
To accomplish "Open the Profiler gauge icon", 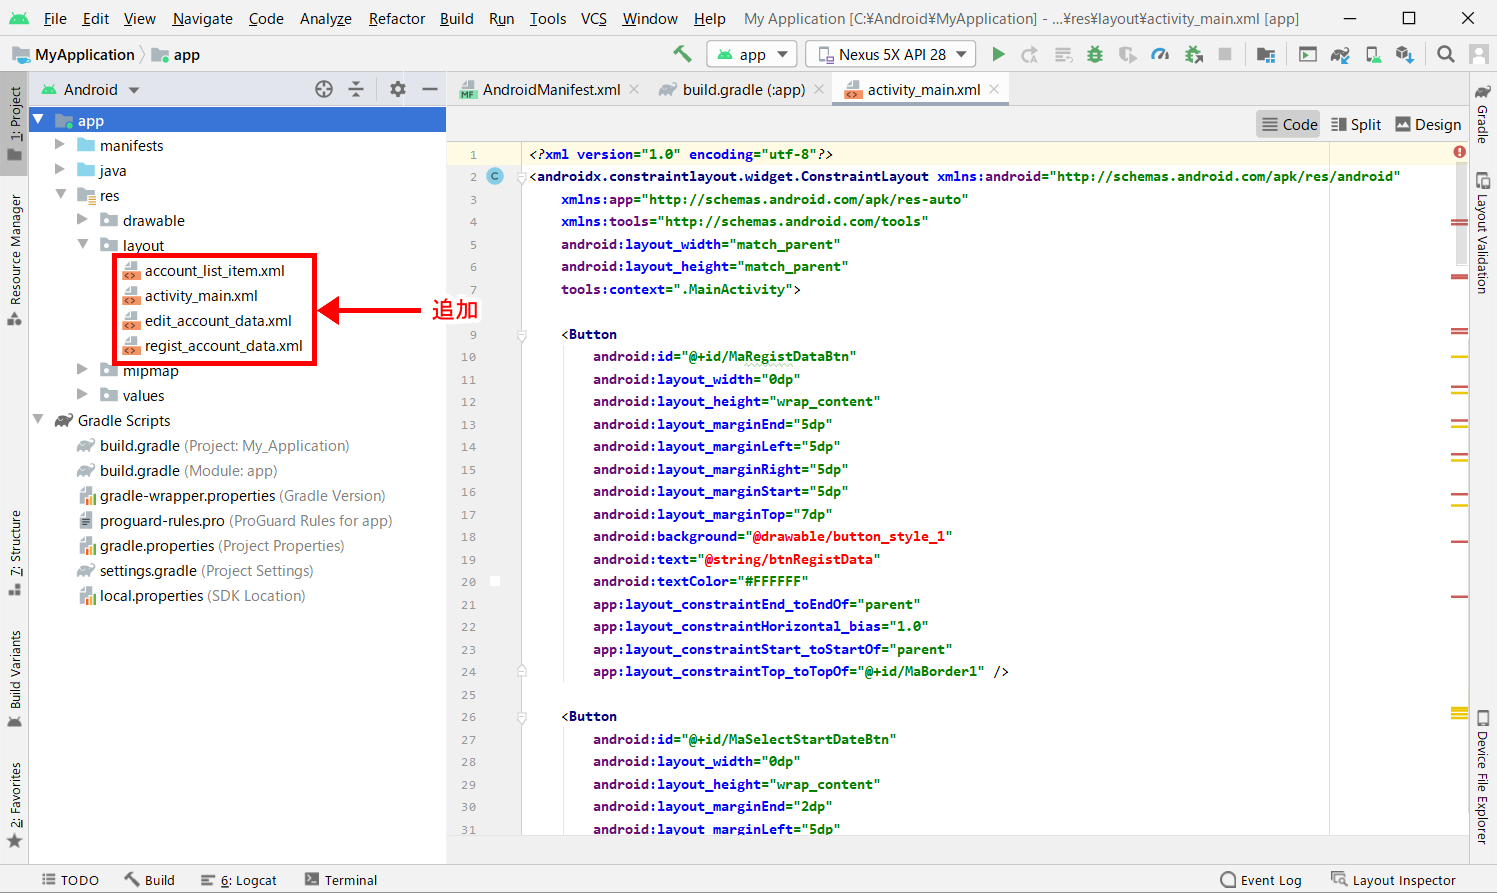I will pos(1160,54).
